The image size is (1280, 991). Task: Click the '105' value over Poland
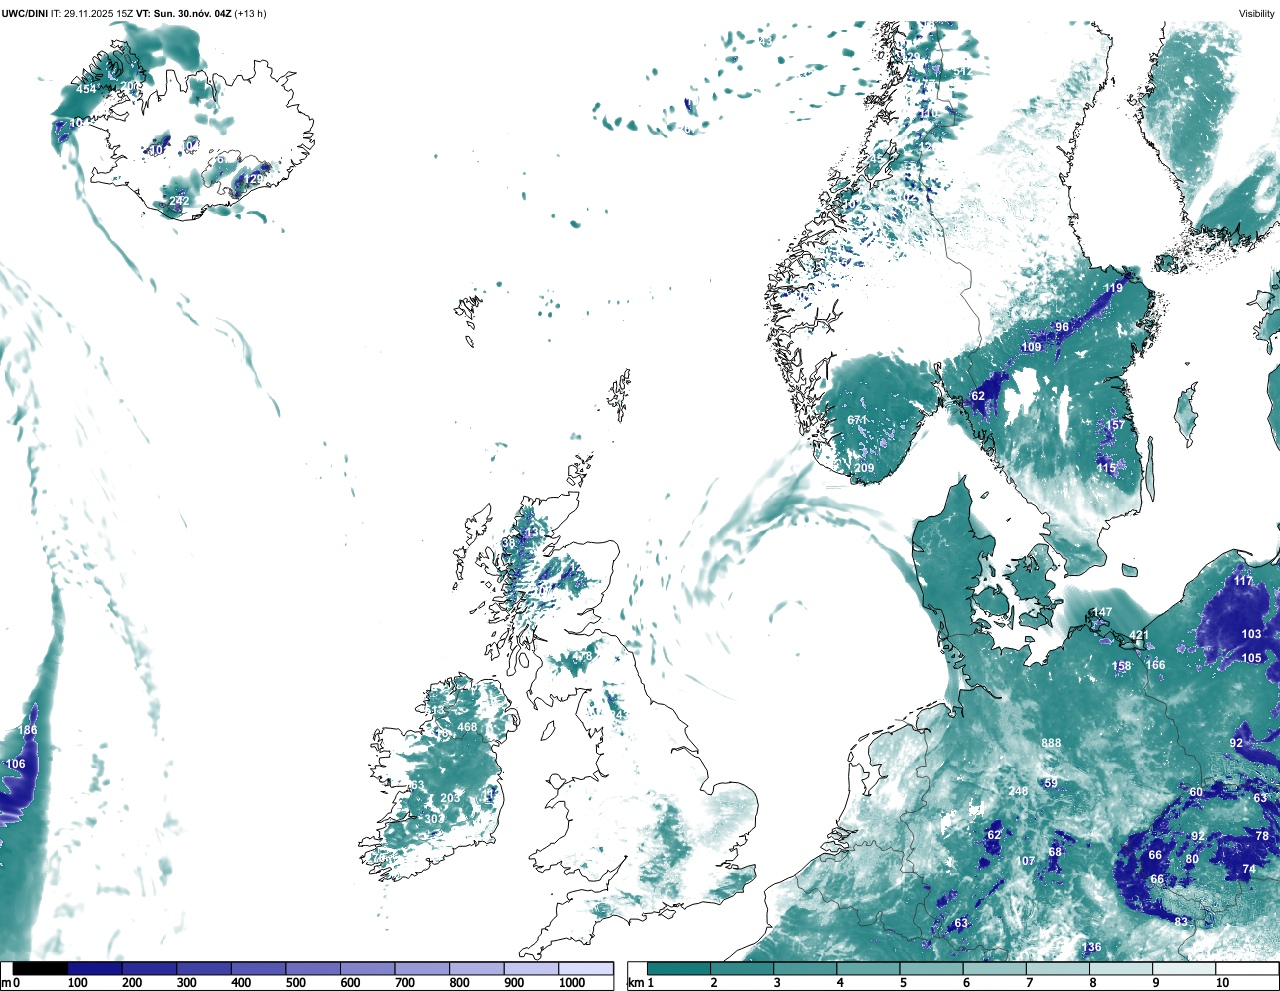click(x=1252, y=658)
